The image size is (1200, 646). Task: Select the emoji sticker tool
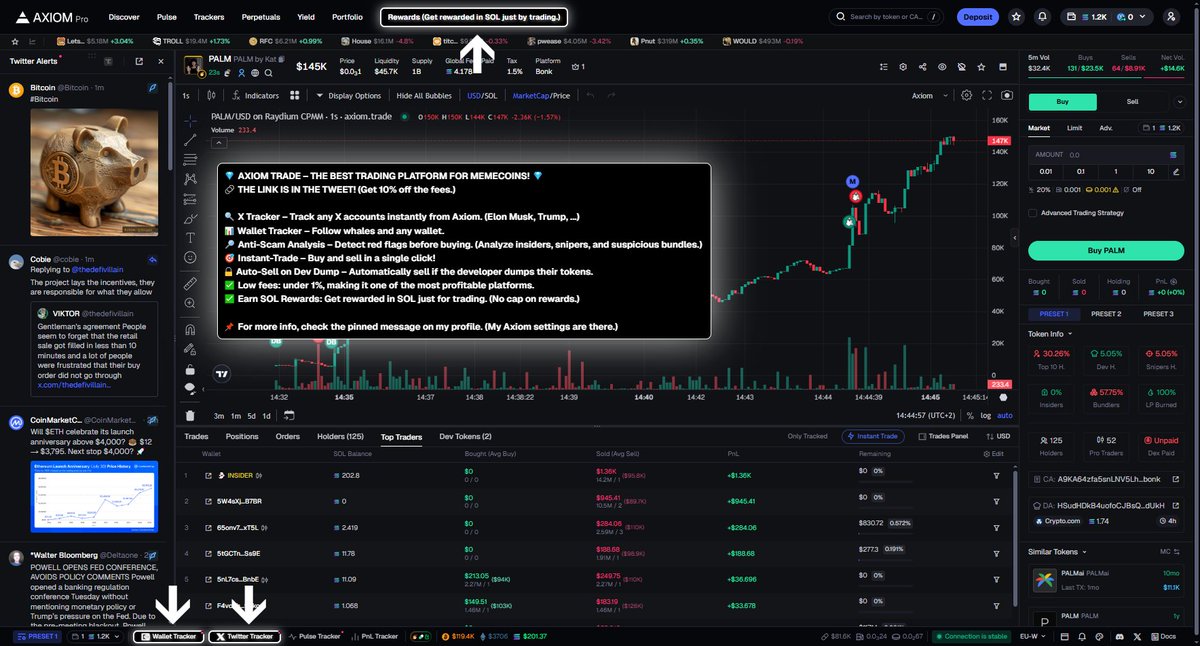pos(190,257)
